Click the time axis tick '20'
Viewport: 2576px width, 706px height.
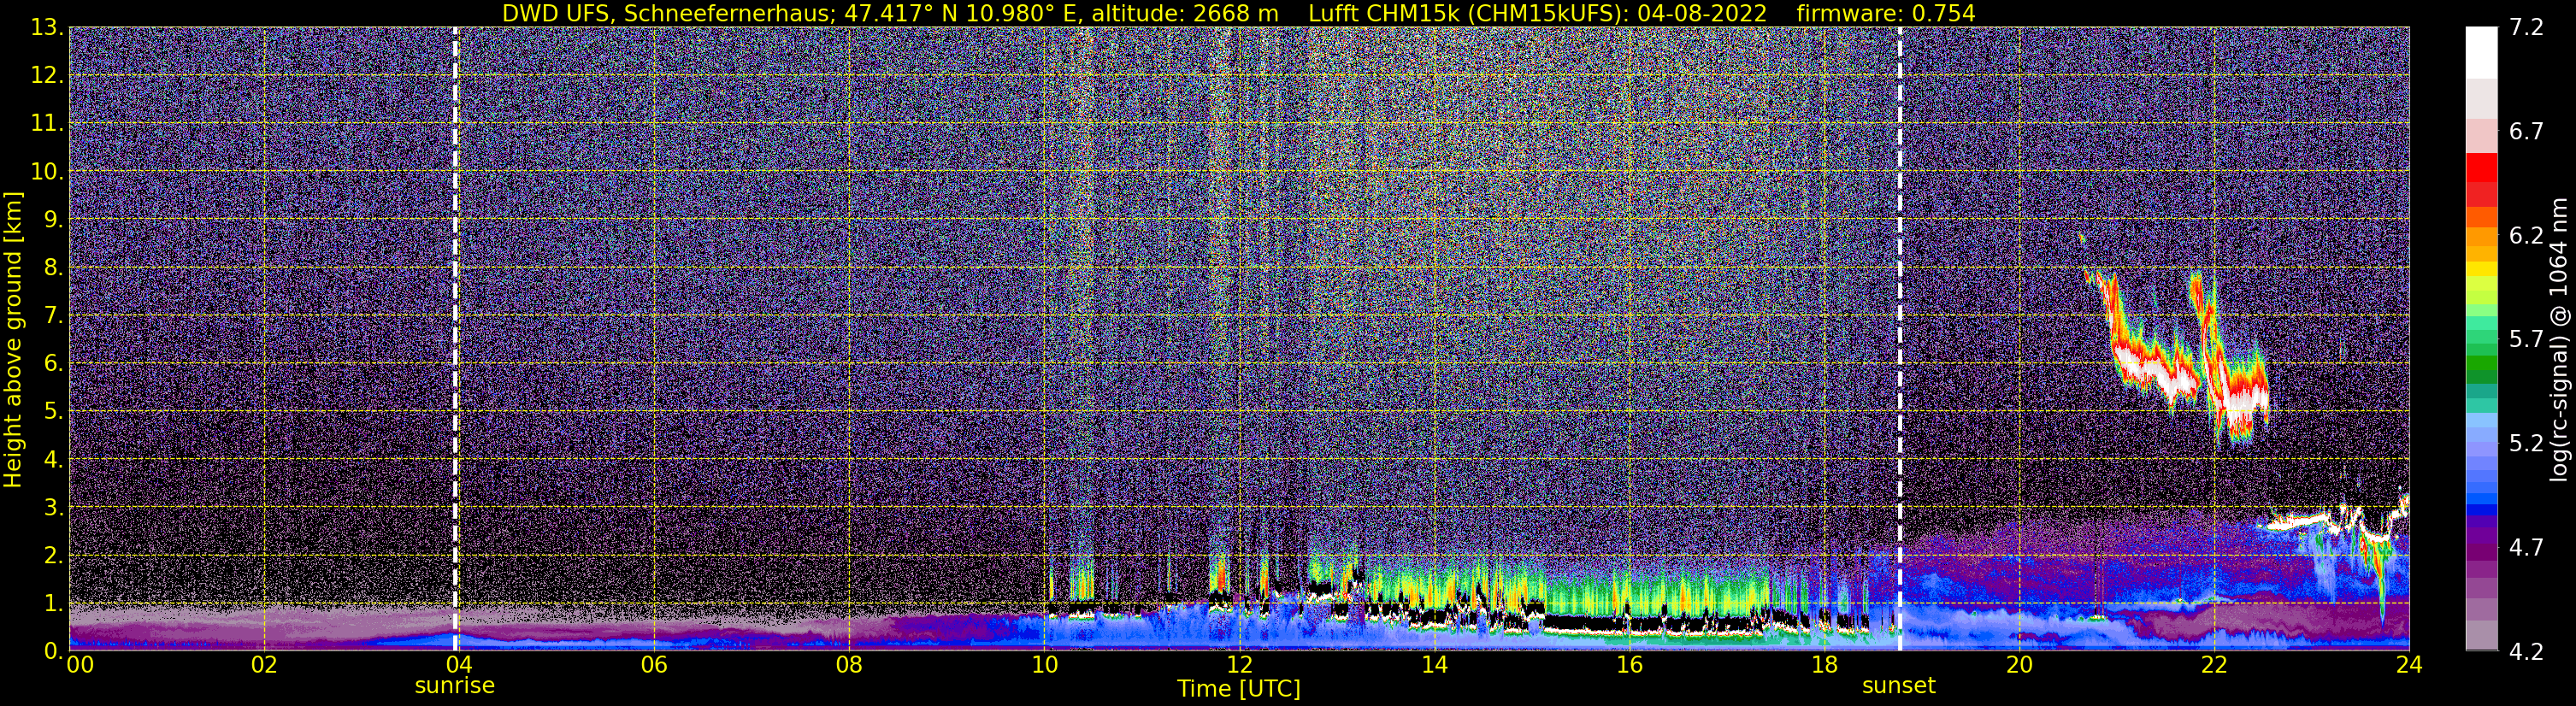point(2019,666)
